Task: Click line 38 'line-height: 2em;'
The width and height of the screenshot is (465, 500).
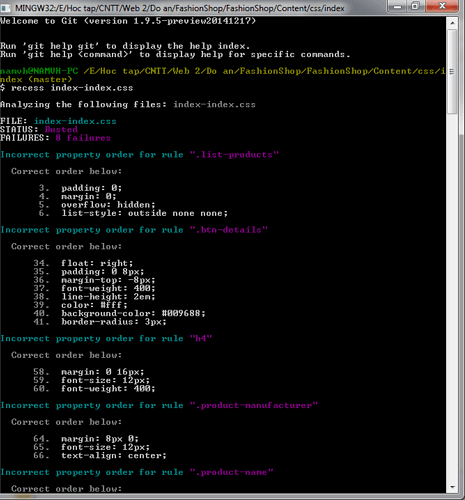Action: click(x=94, y=297)
